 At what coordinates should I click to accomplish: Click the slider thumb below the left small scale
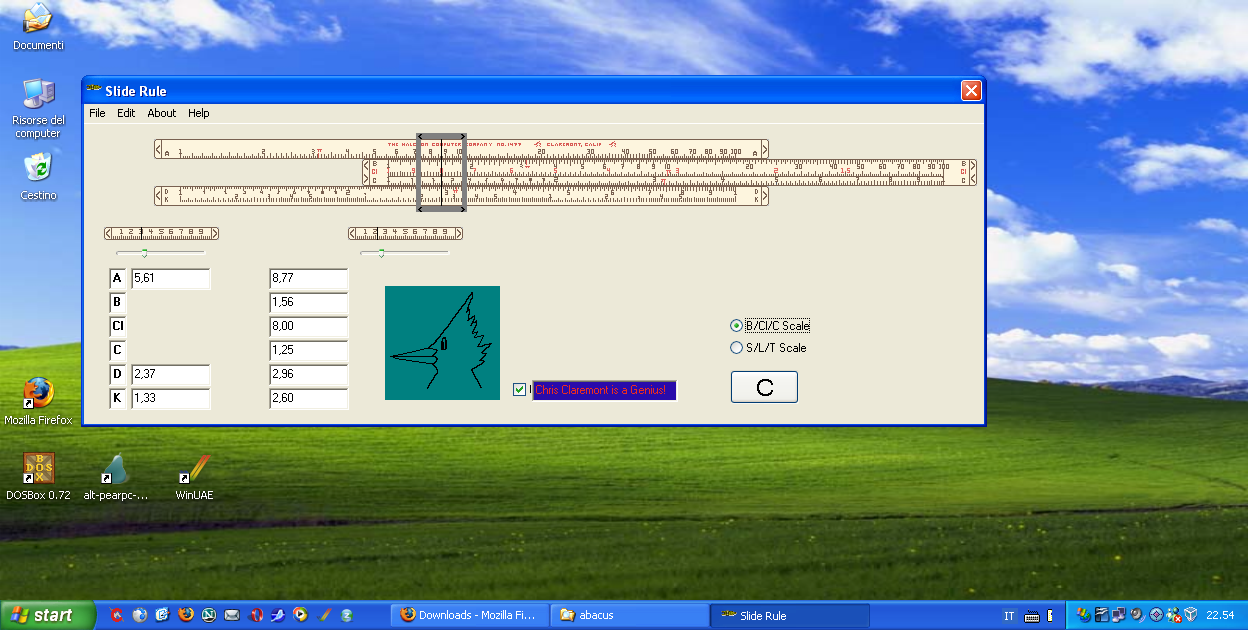tap(144, 253)
